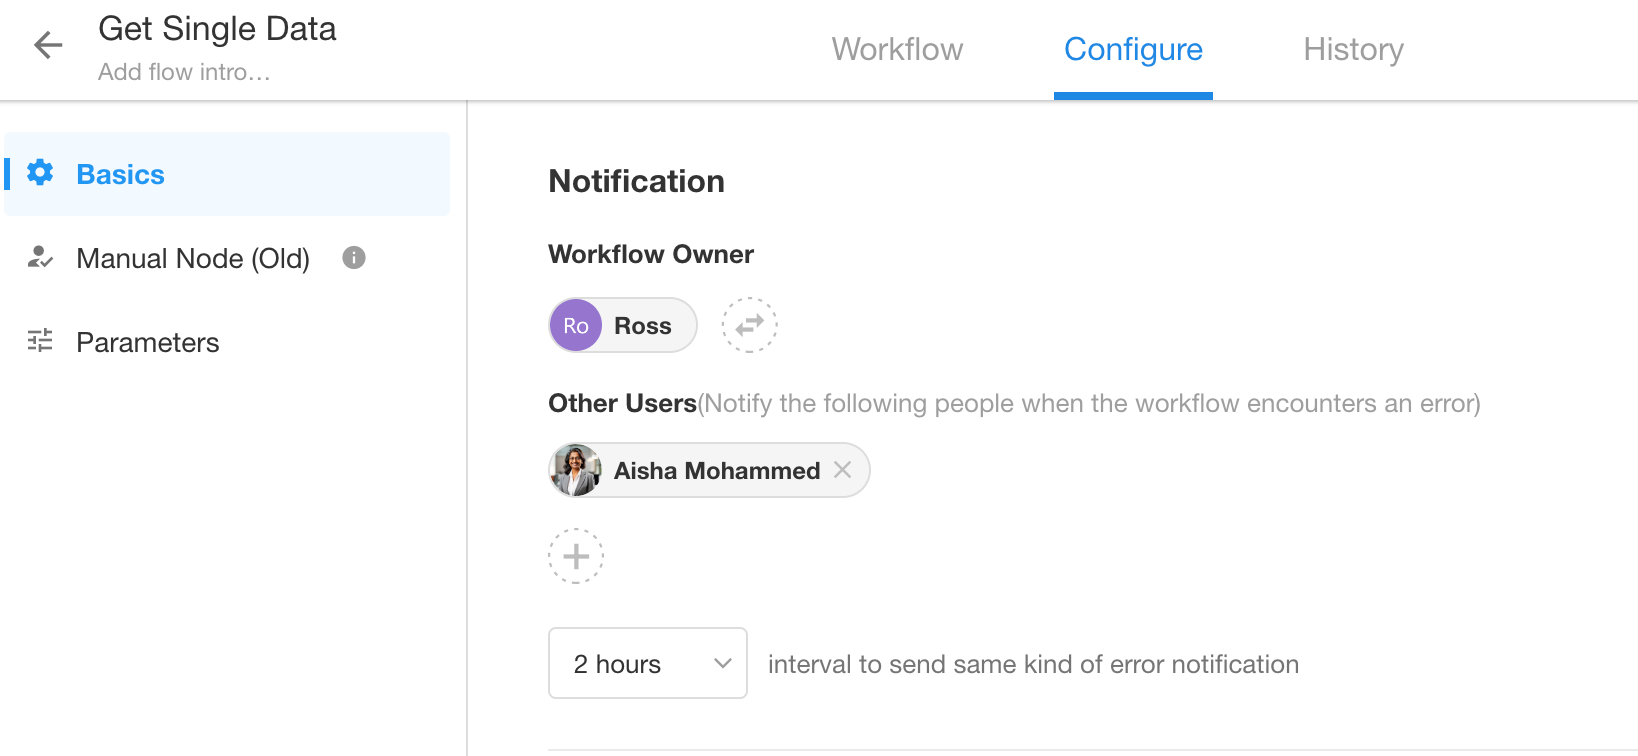Click the purple Ro avatar

[576, 325]
